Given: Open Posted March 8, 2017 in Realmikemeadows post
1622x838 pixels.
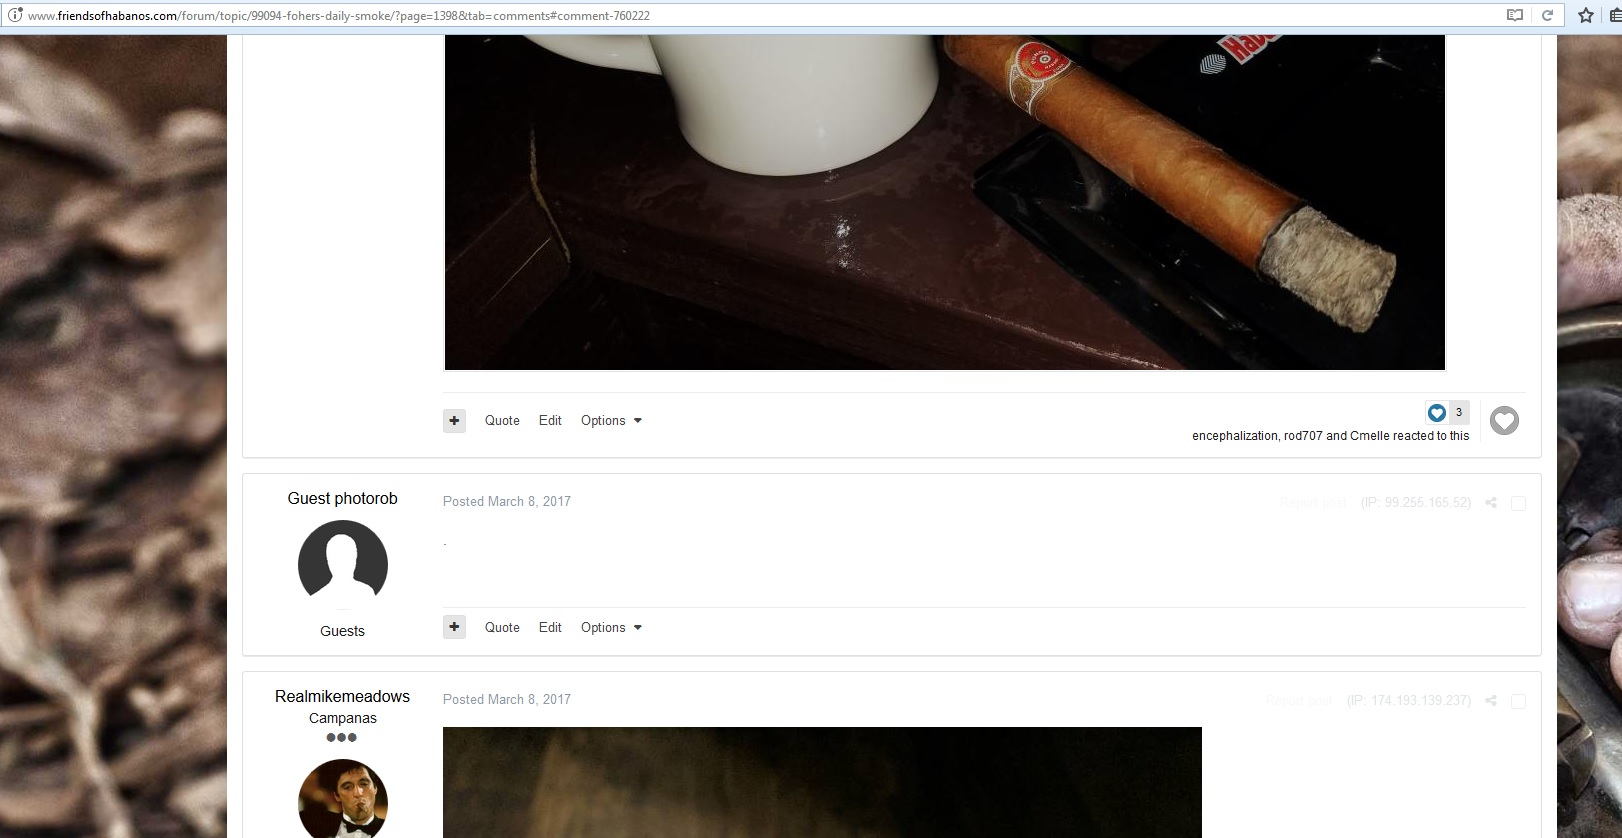Looking at the screenshot, I should point(507,700).
